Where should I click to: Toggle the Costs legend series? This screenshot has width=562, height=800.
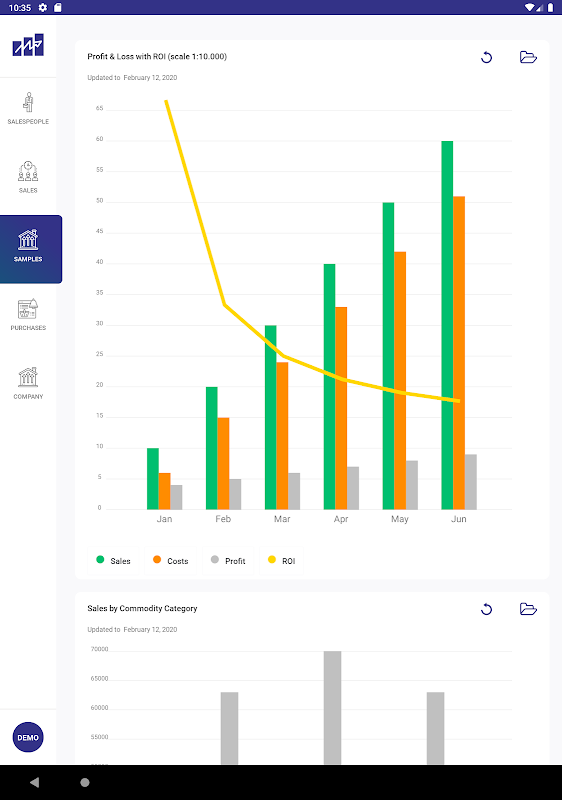(x=170, y=561)
